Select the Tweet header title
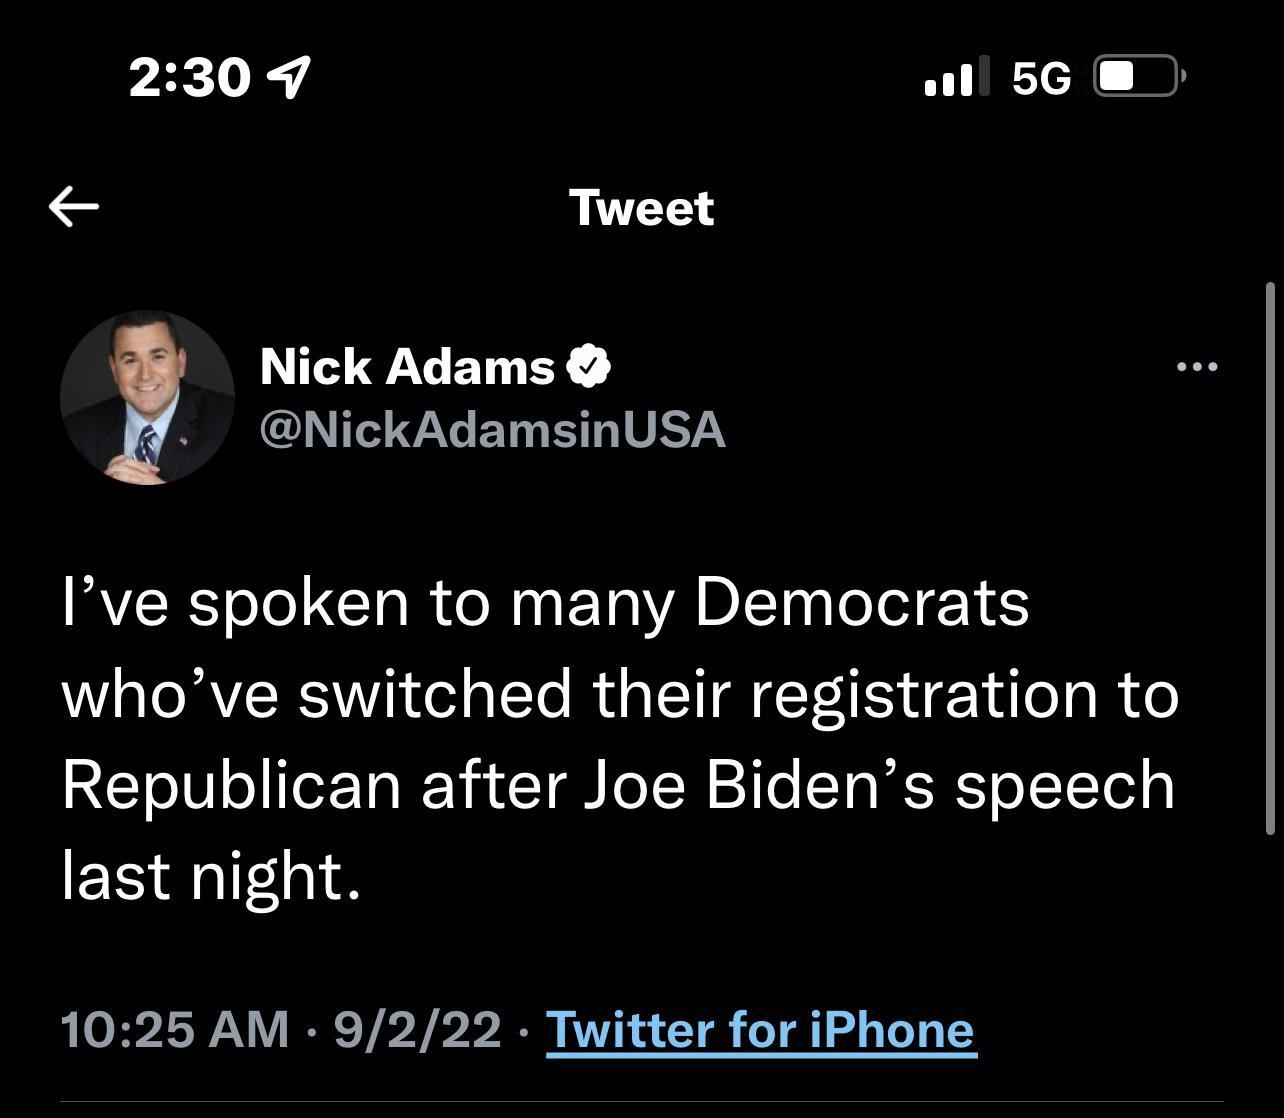The width and height of the screenshot is (1284, 1118). click(x=641, y=208)
